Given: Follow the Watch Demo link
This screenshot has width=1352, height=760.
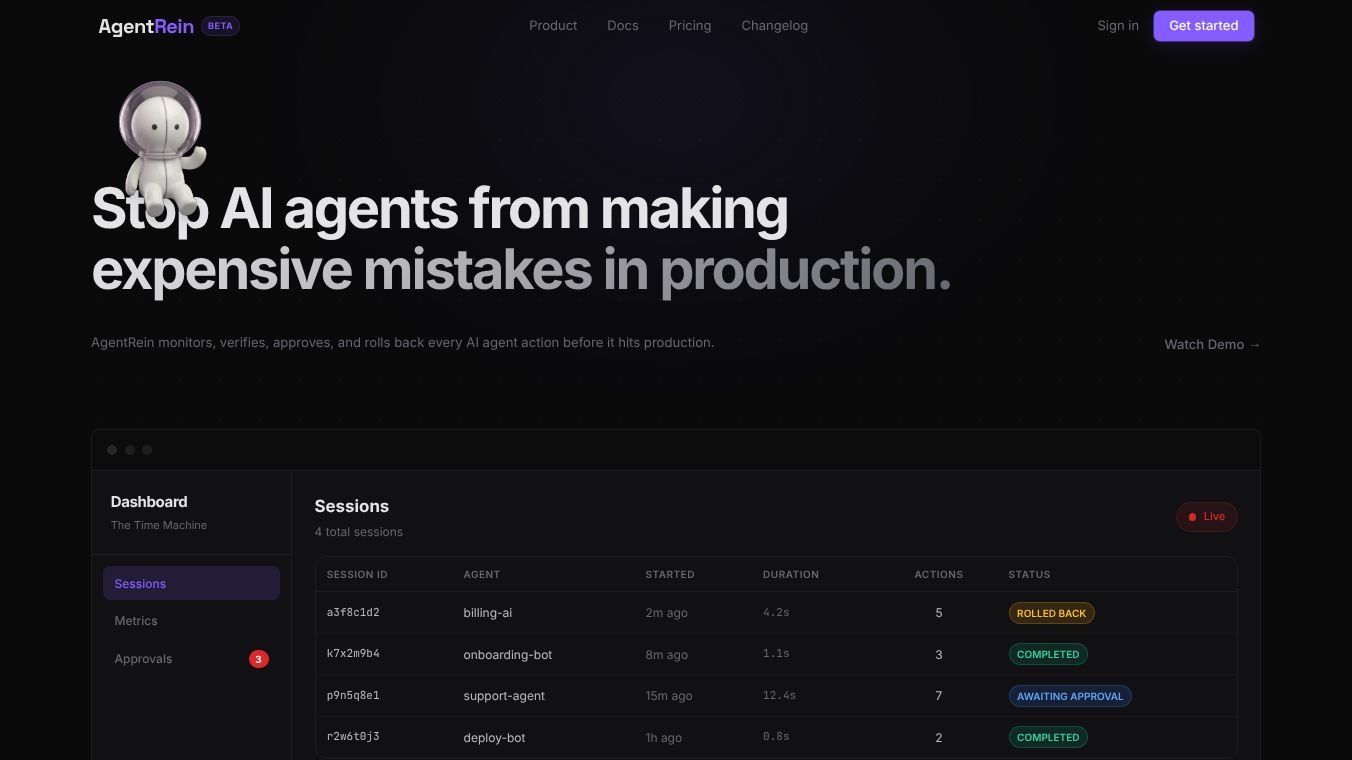Looking at the screenshot, I should click(x=1211, y=344).
